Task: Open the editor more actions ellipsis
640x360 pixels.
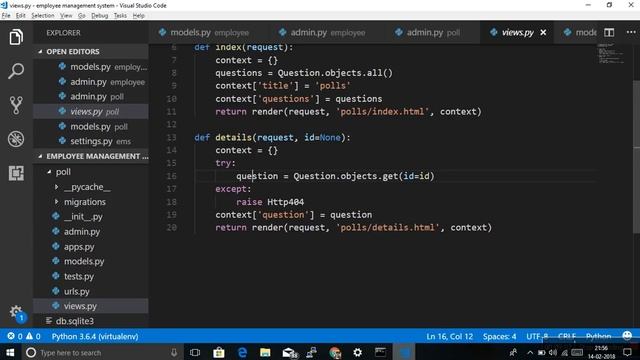Action: [x=631, y=32]
